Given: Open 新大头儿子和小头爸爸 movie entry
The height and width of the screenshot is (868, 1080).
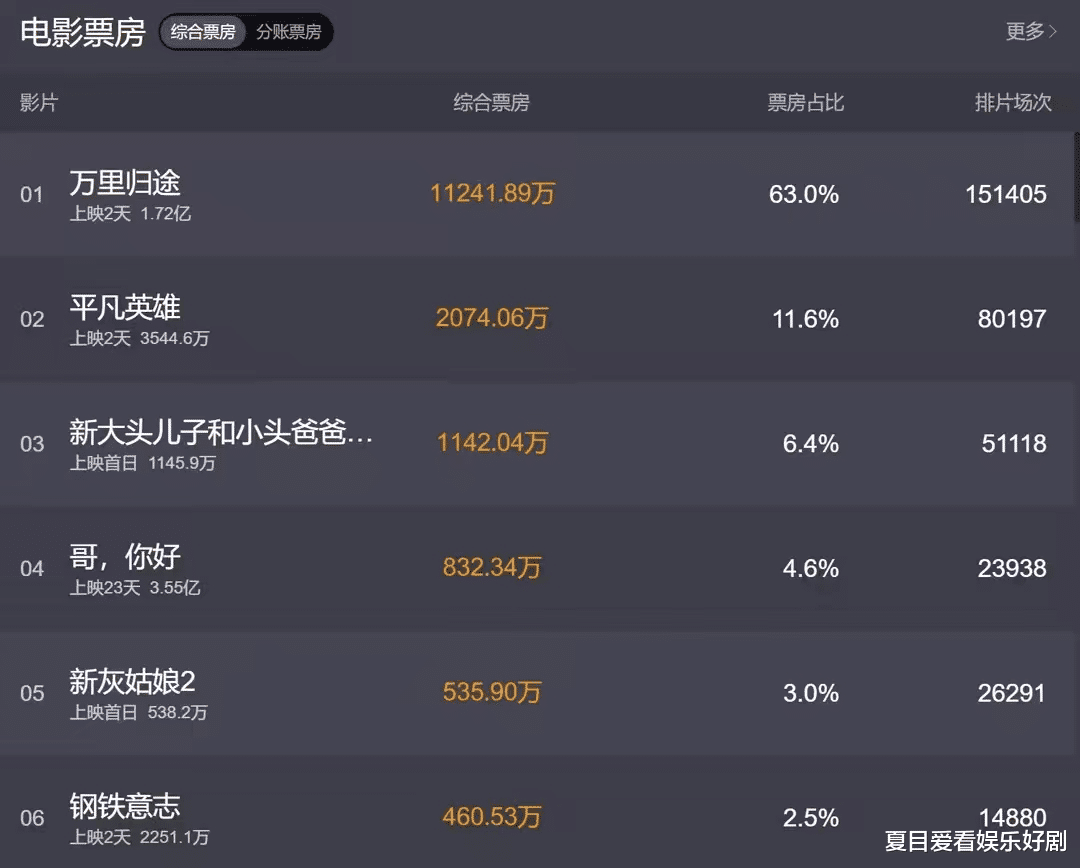Looking at the screenshot, I should pos(220,432).
